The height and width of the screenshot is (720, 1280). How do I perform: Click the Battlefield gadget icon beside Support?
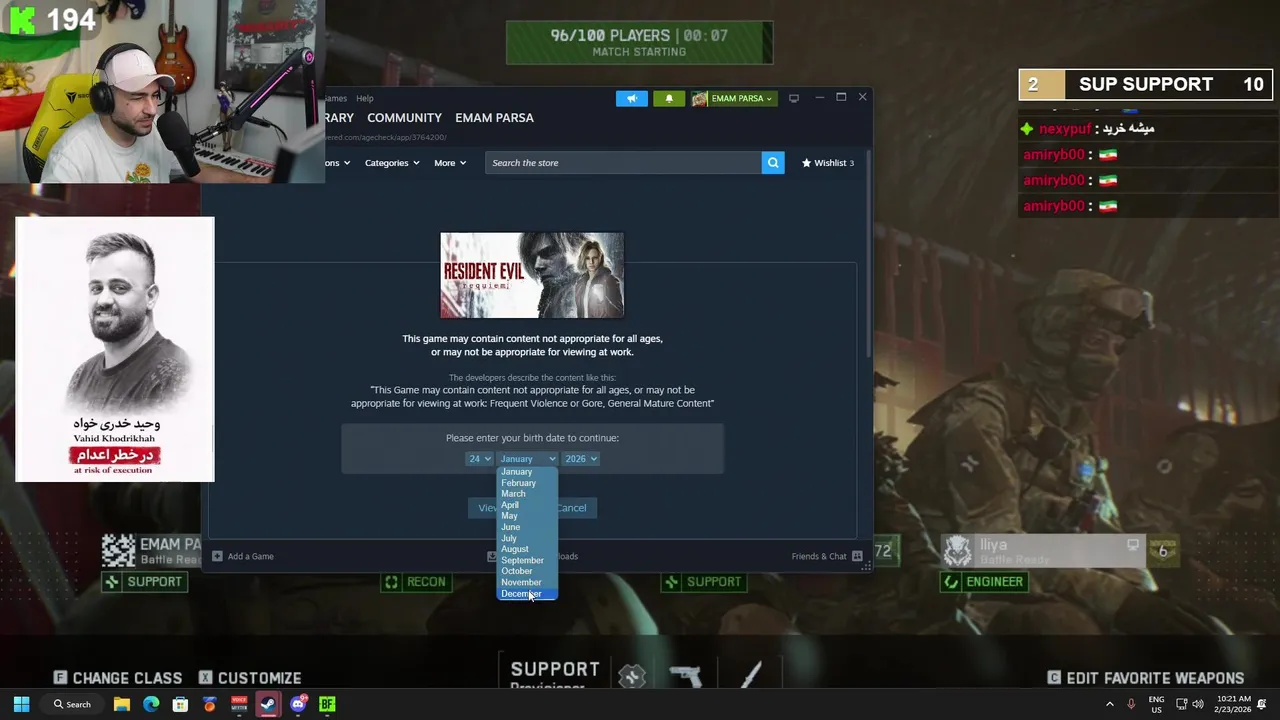(631, 677)
